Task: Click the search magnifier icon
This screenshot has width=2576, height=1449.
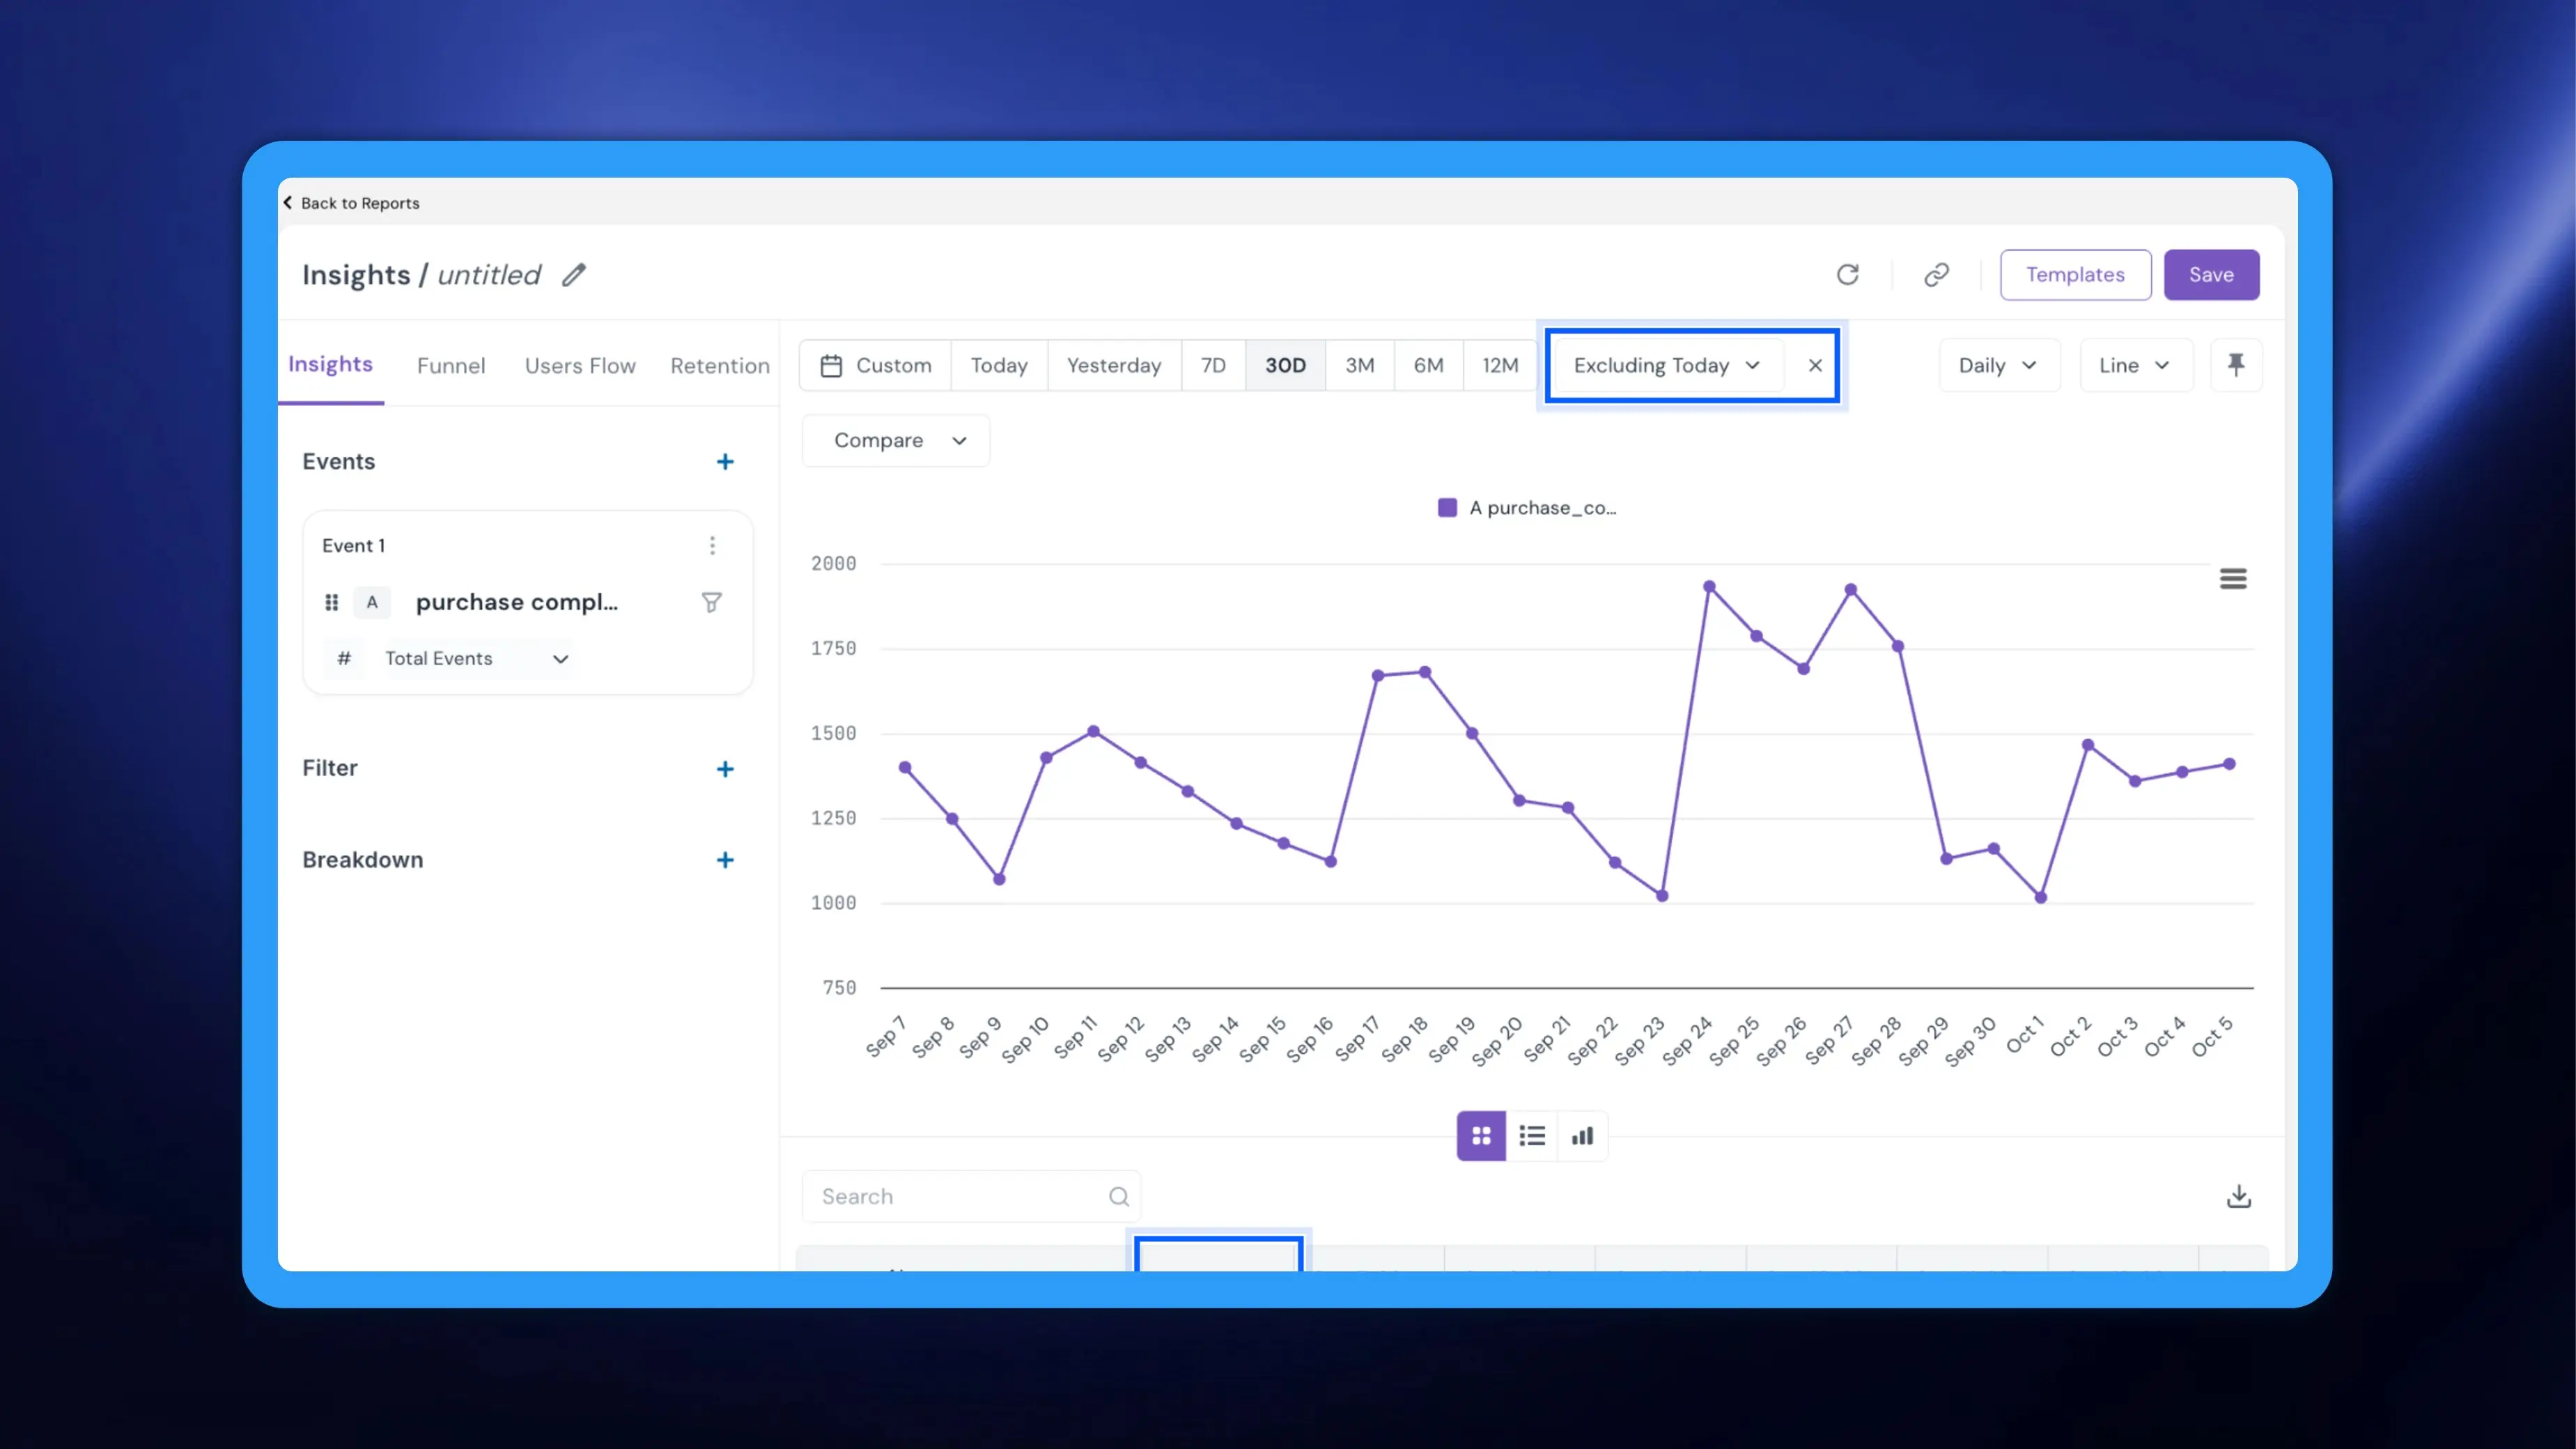Action: click(1118, 1197)
